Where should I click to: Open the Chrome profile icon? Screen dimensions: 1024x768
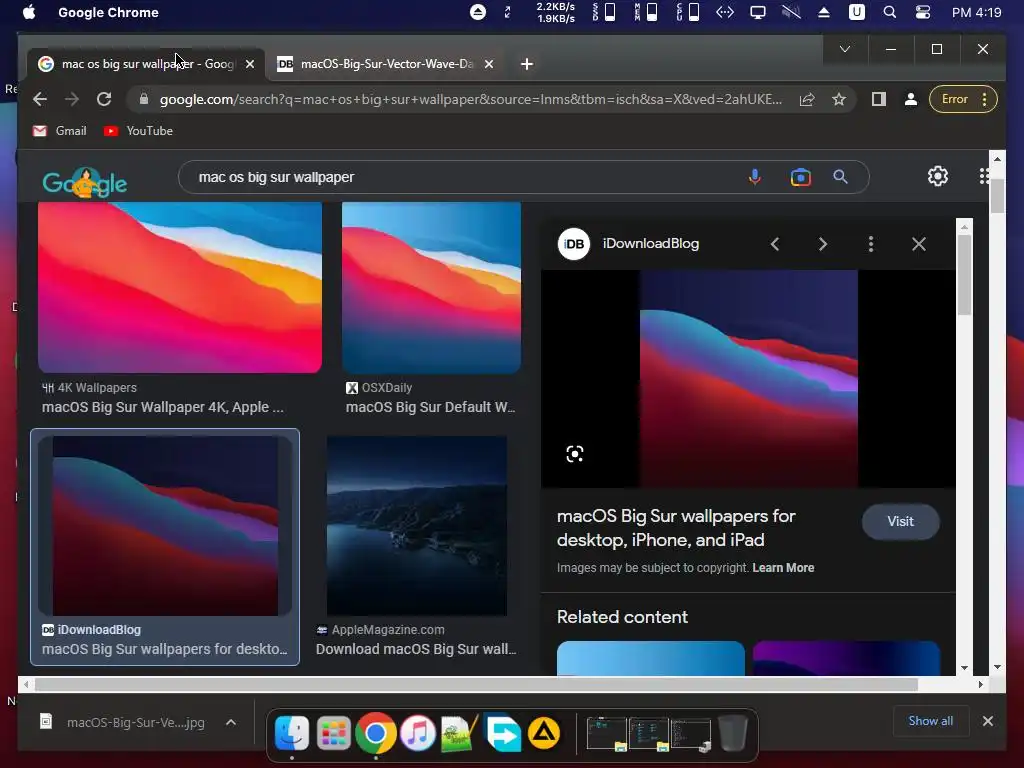coord(910,99)
